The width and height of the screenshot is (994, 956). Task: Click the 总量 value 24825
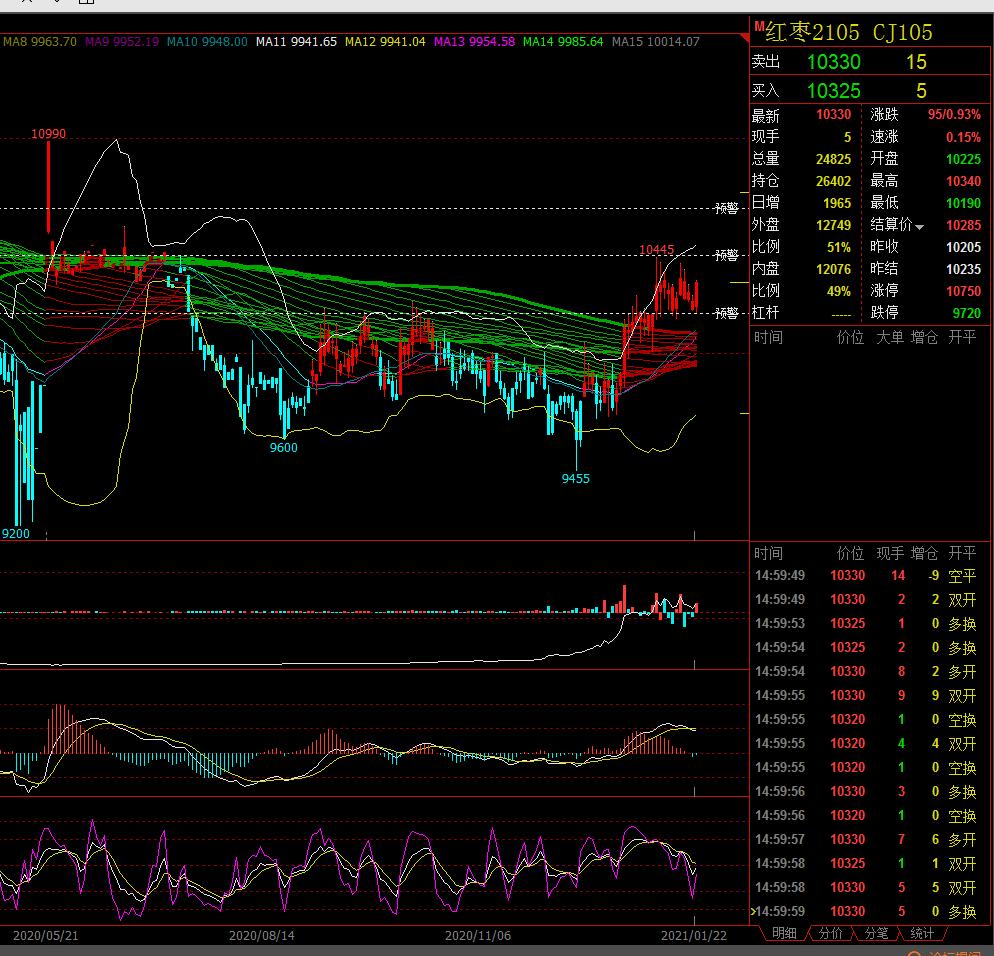point(833,159)
